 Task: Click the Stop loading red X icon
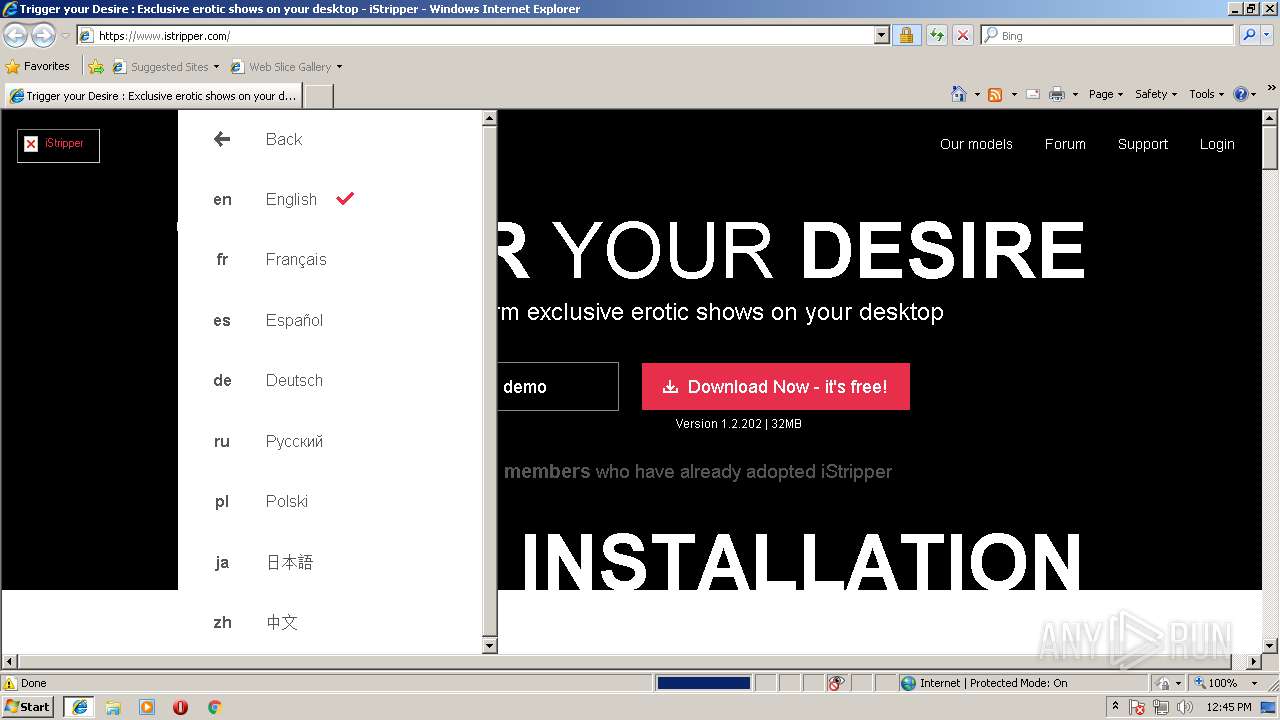(962, 35)
